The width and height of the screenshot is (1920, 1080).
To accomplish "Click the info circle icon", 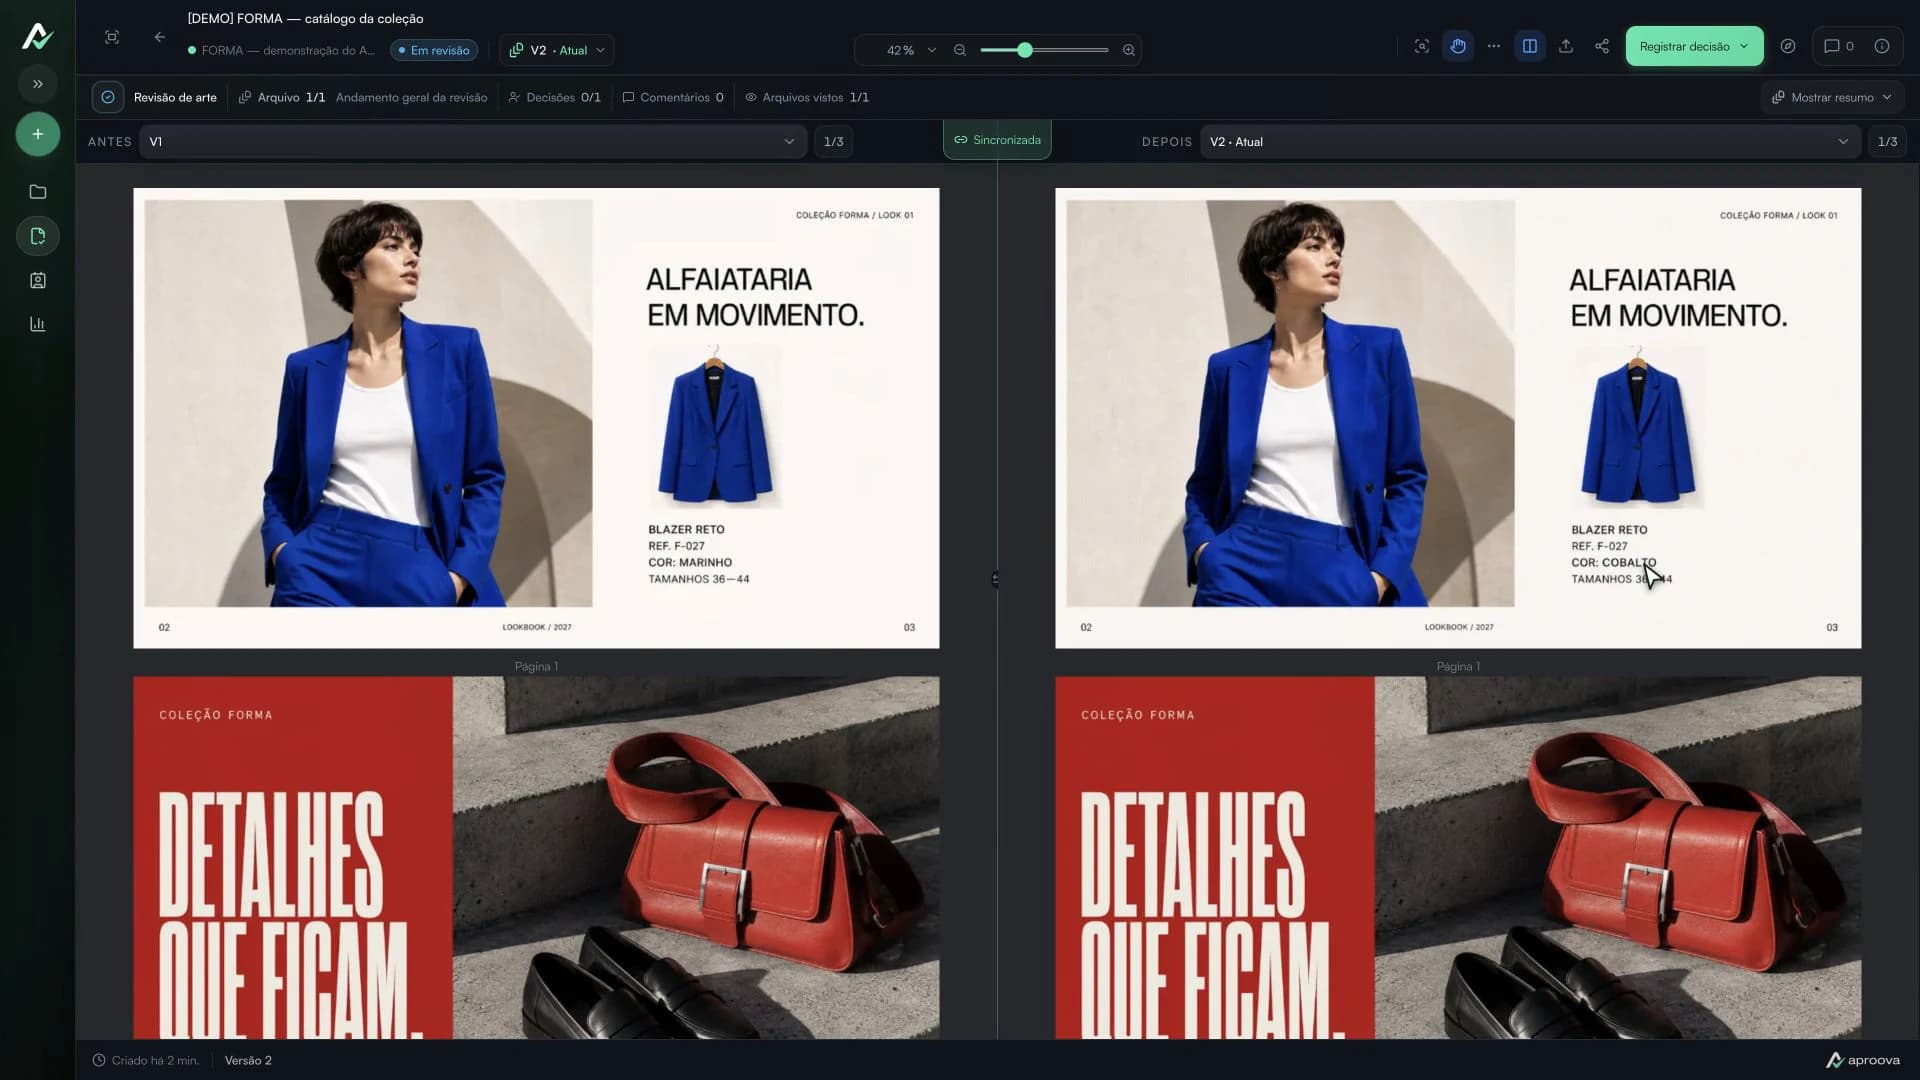I will click(1882, 46).
